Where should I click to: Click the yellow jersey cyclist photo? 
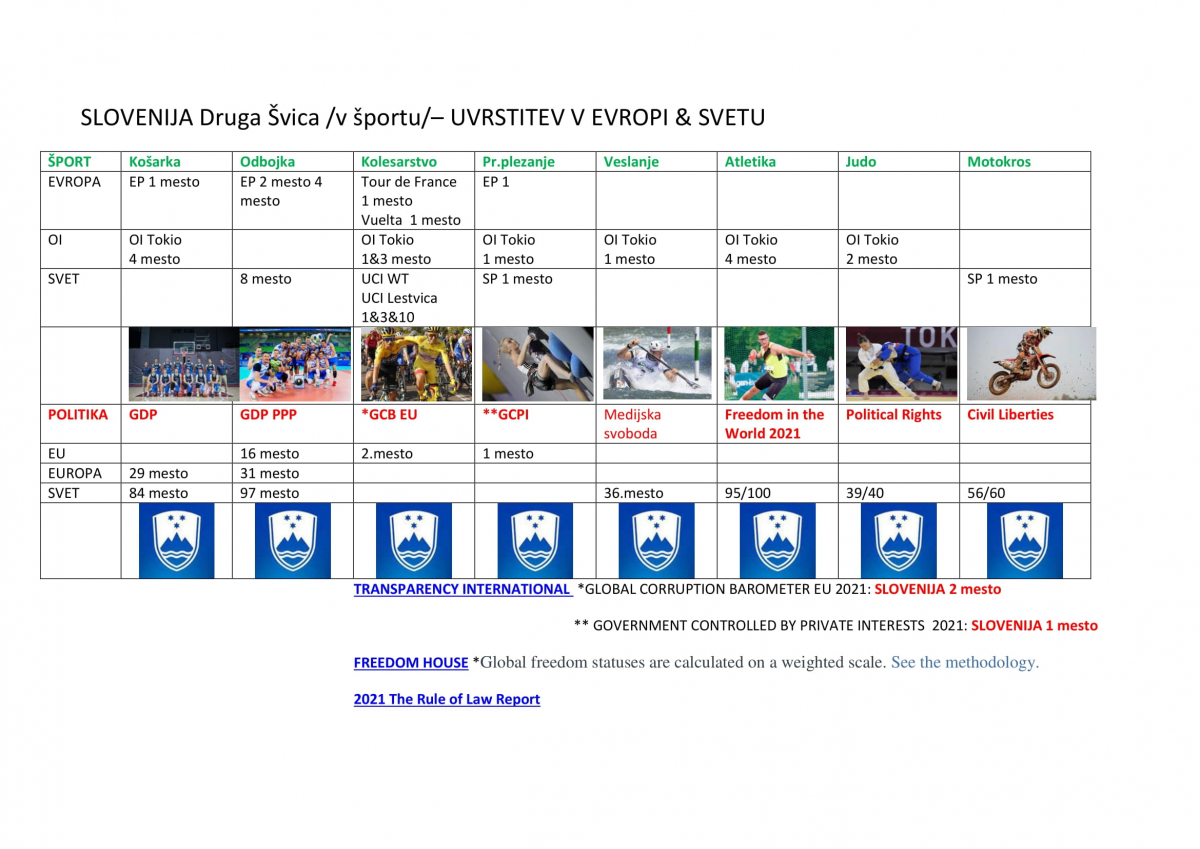(415, 364)
